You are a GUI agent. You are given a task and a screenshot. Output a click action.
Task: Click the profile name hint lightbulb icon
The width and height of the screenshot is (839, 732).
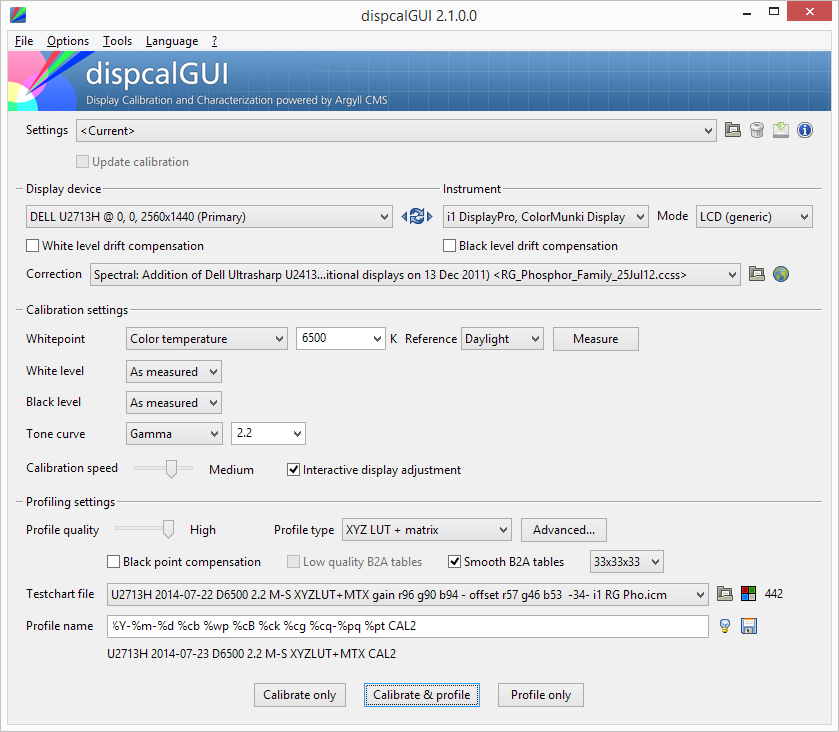[x=724, y=626]
